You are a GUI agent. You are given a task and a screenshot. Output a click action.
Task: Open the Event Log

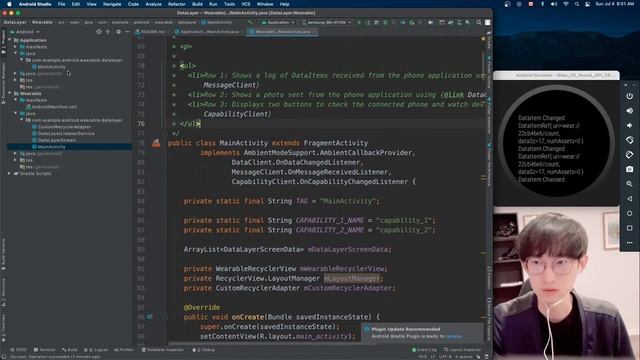(x=424, y=350)
